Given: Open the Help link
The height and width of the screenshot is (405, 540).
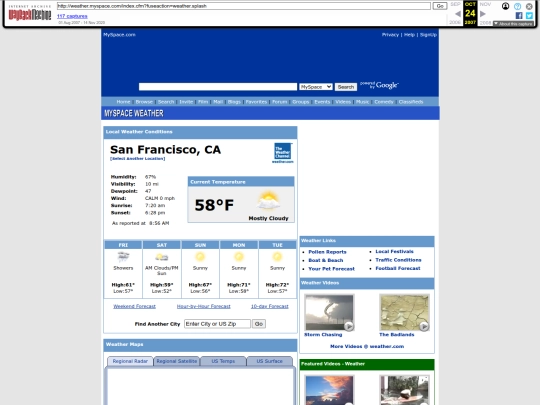Looking at the screenshot, I should click(x=409, y=34).
